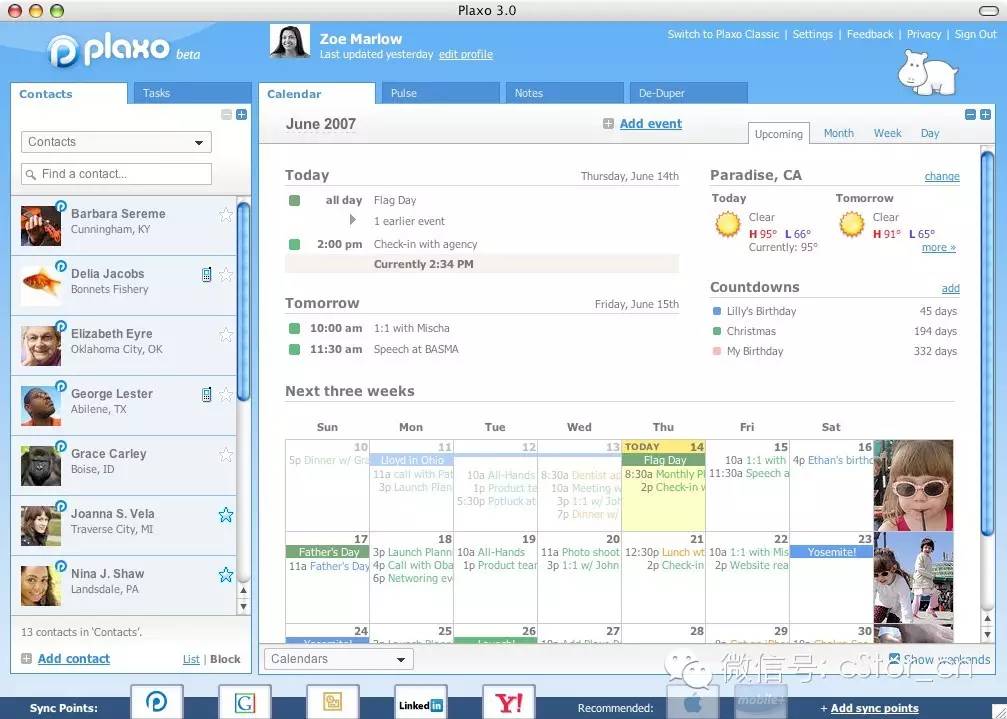
Task: Star Delia Jacobs as favorite
Action: click(225, 275)
